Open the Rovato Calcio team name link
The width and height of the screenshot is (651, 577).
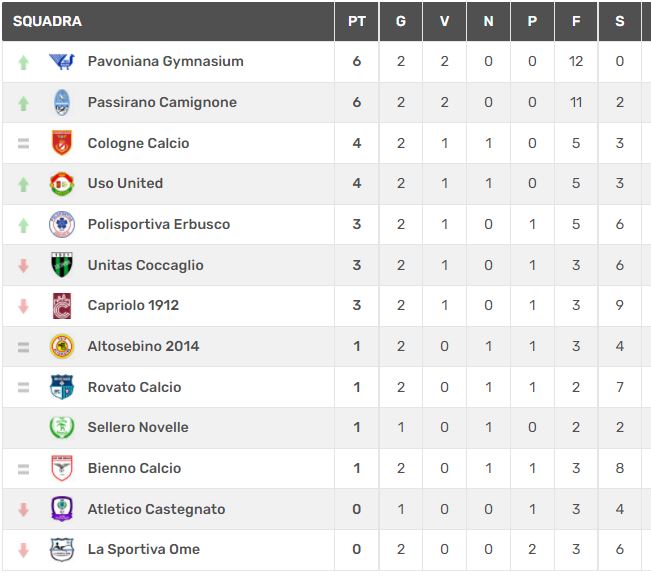135,387
